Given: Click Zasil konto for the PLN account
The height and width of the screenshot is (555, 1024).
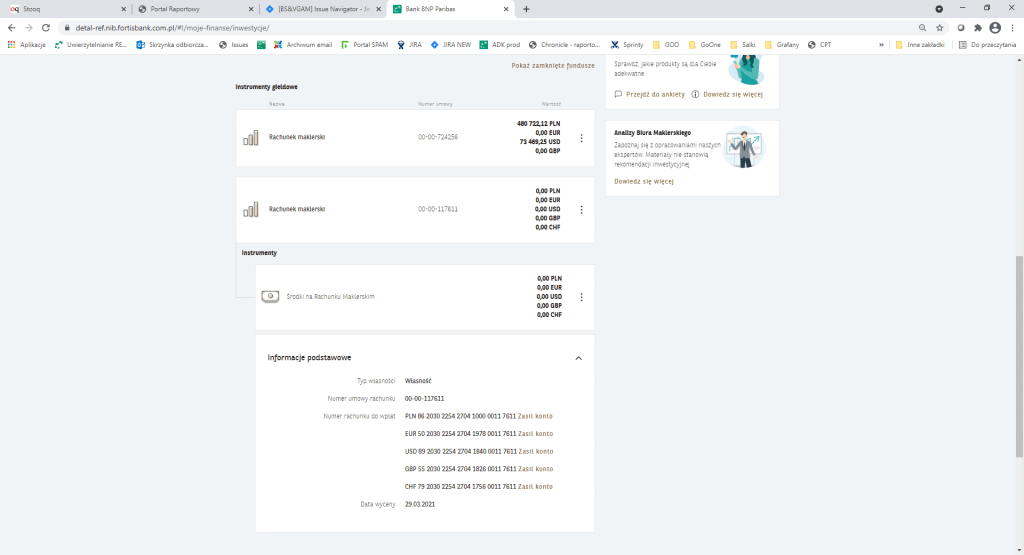Looking at the screenshot, I should (x=535, y=416).
